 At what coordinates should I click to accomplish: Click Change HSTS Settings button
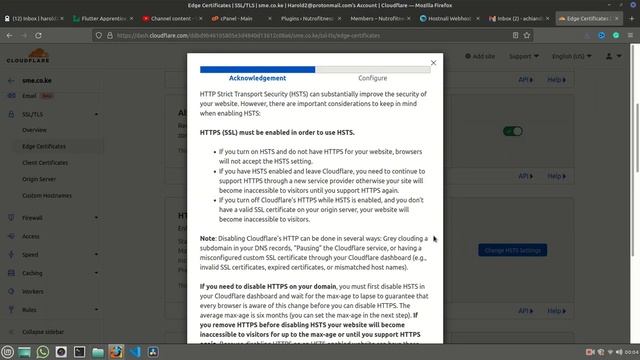click(513, 250)
